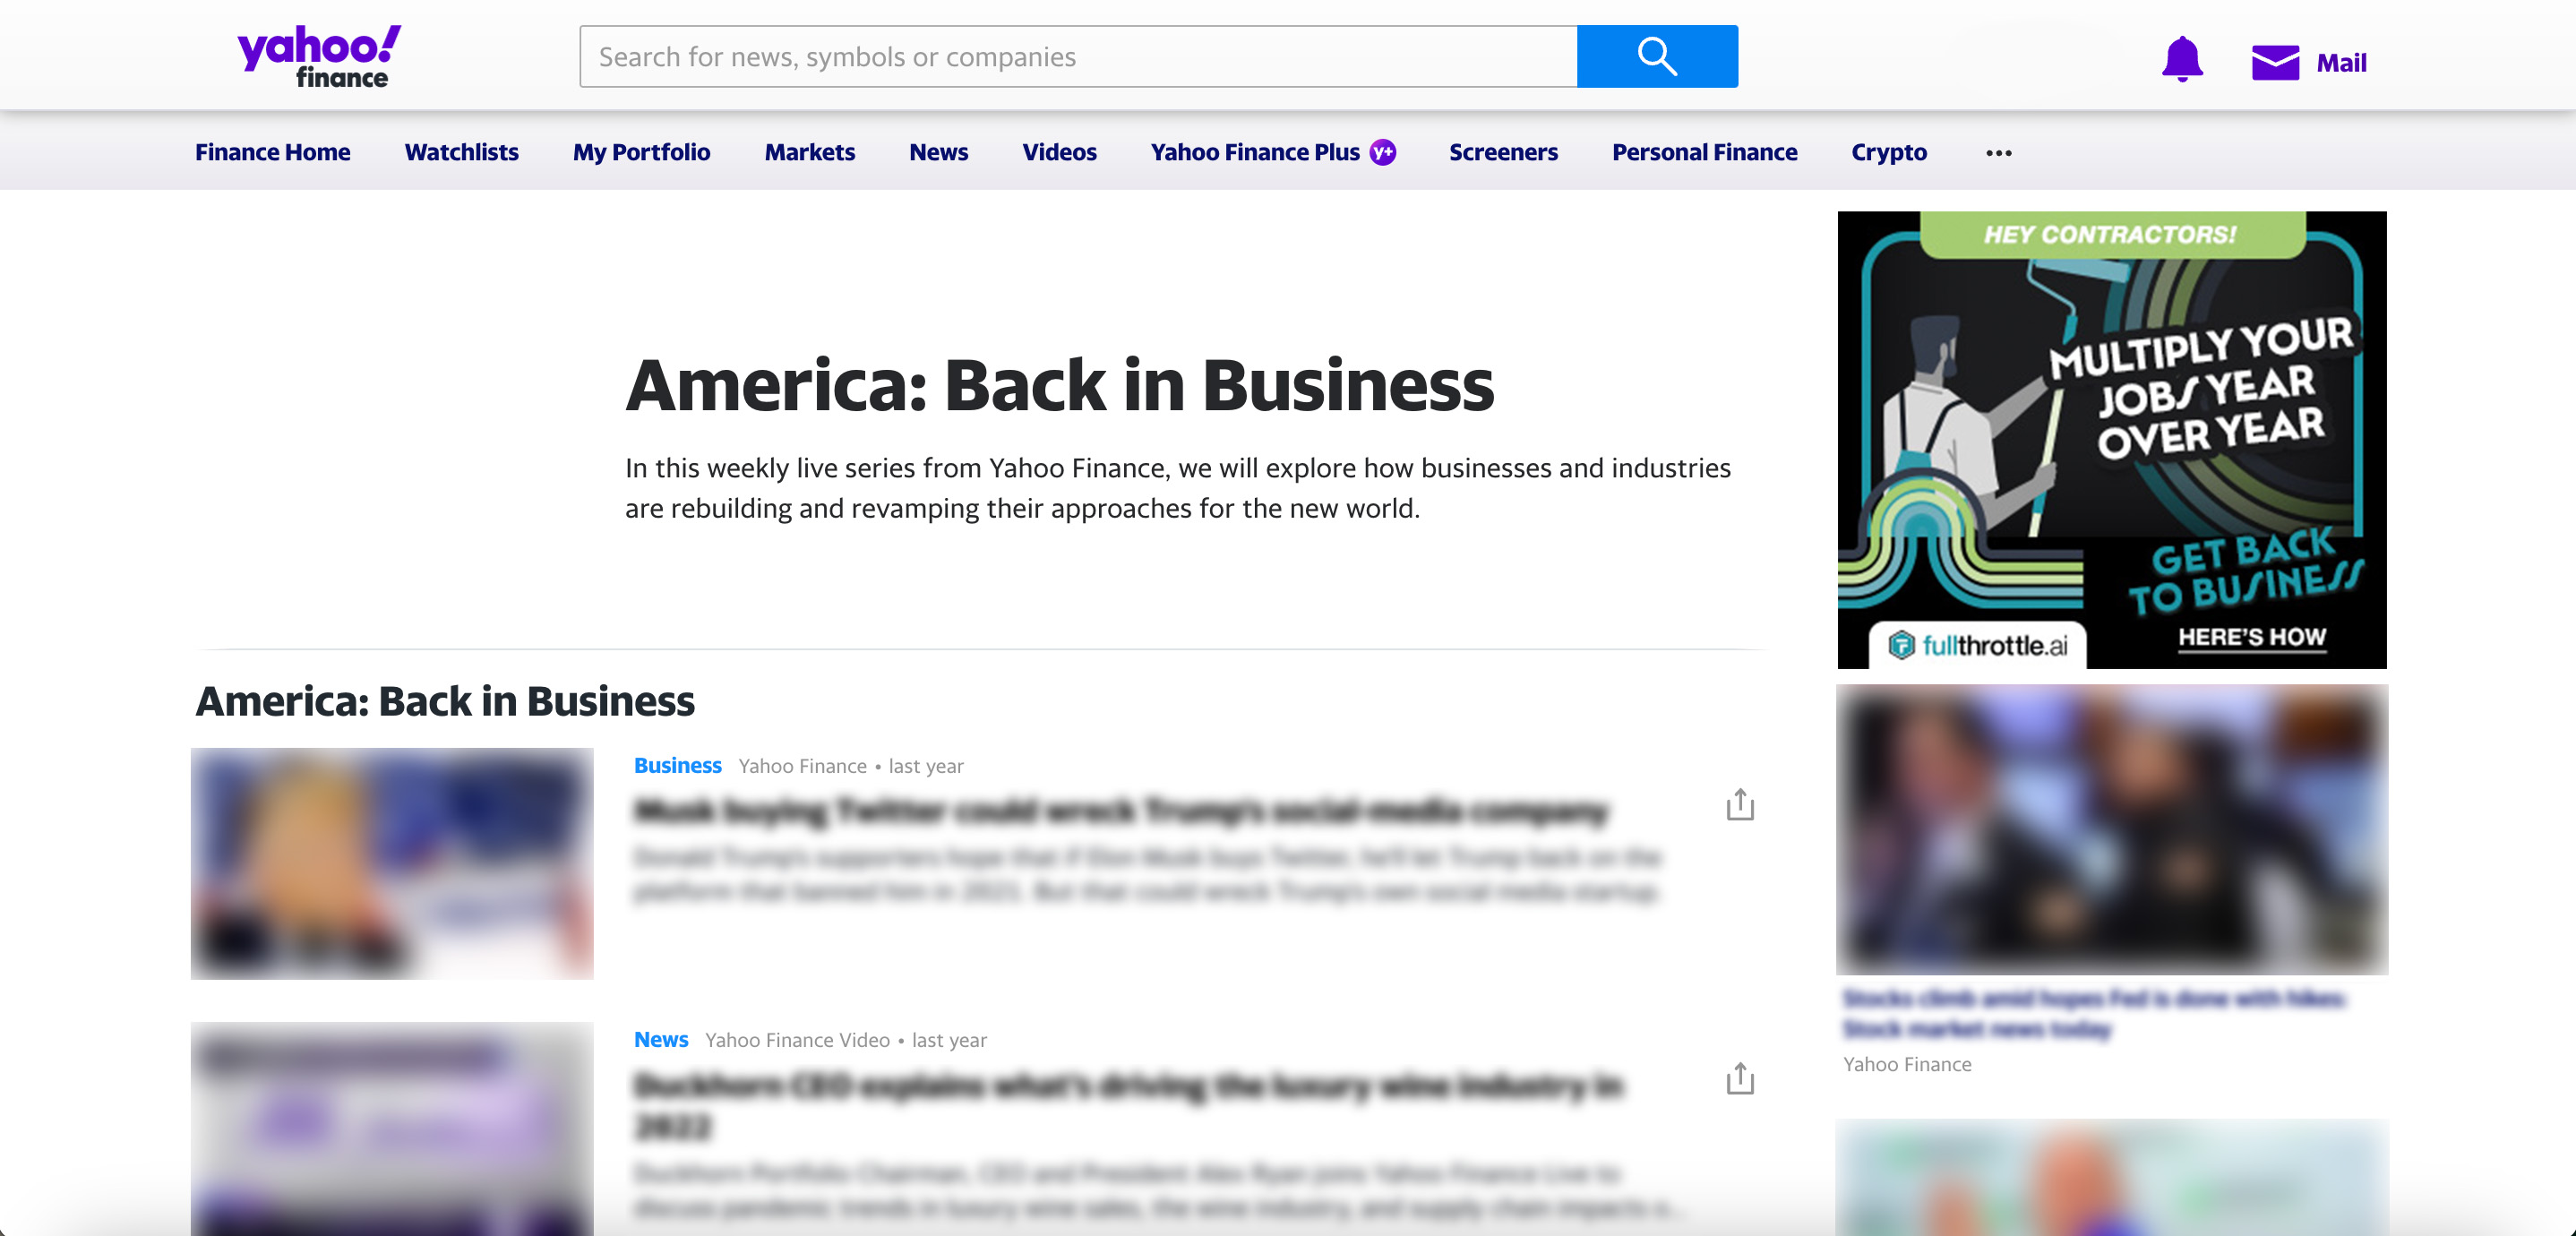Click the blue magnifier search button
This screenshot has height=1236, width=2576.
1656,57
